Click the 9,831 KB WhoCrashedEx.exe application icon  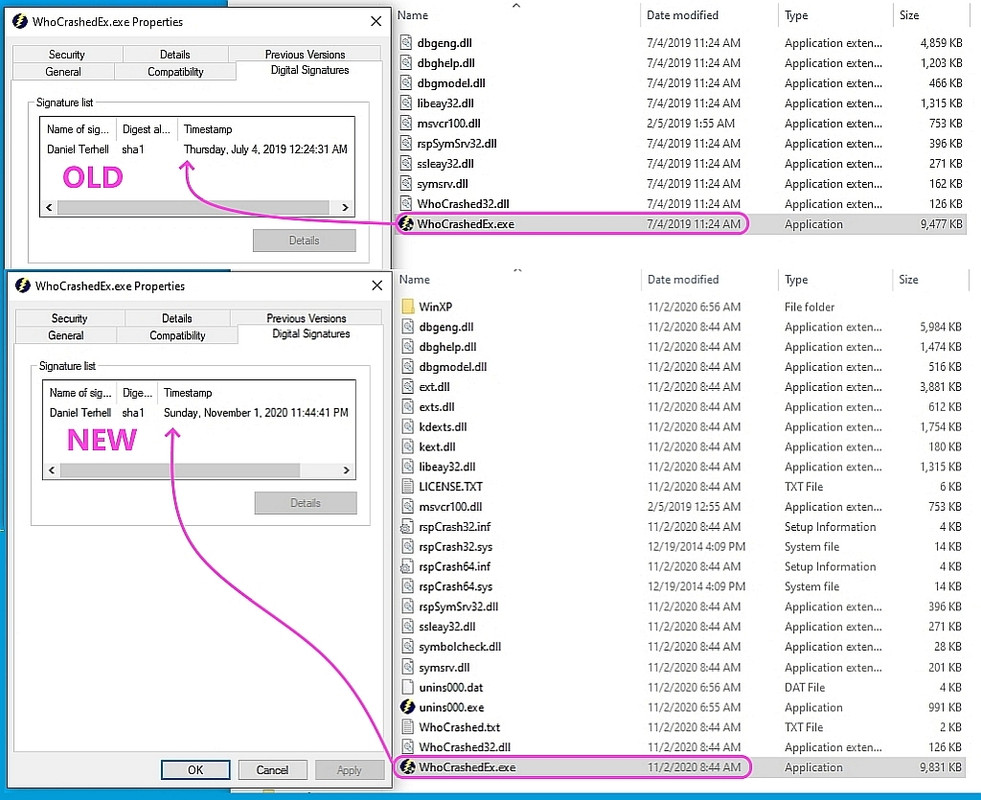pyautogui.click(x=408, y=767)
